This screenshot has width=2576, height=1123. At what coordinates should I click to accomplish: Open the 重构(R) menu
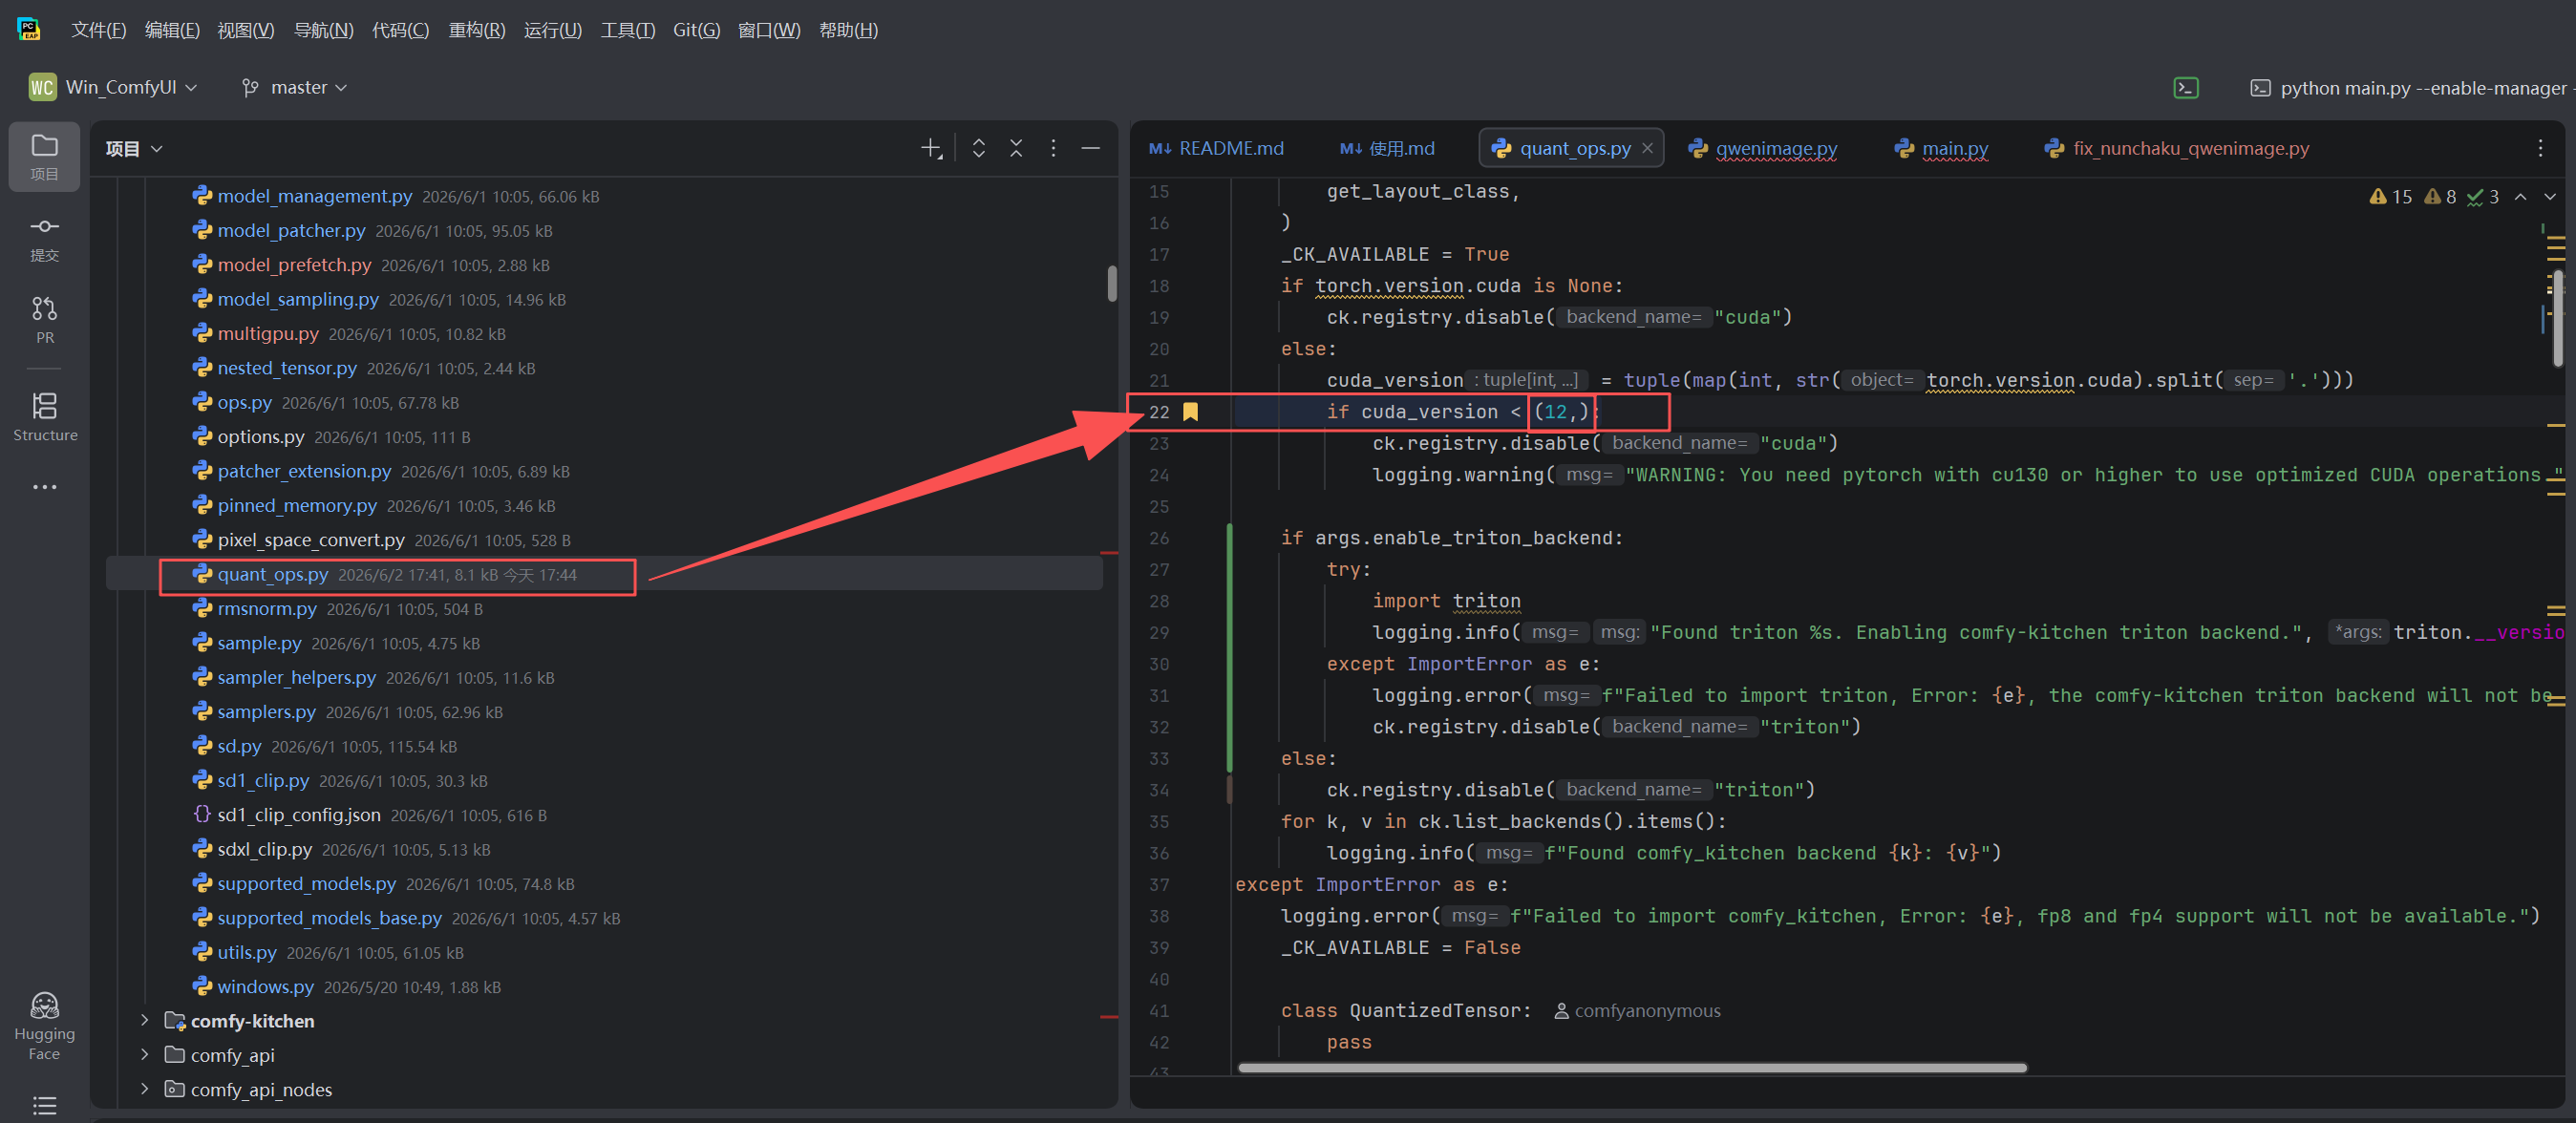point(477,30)
